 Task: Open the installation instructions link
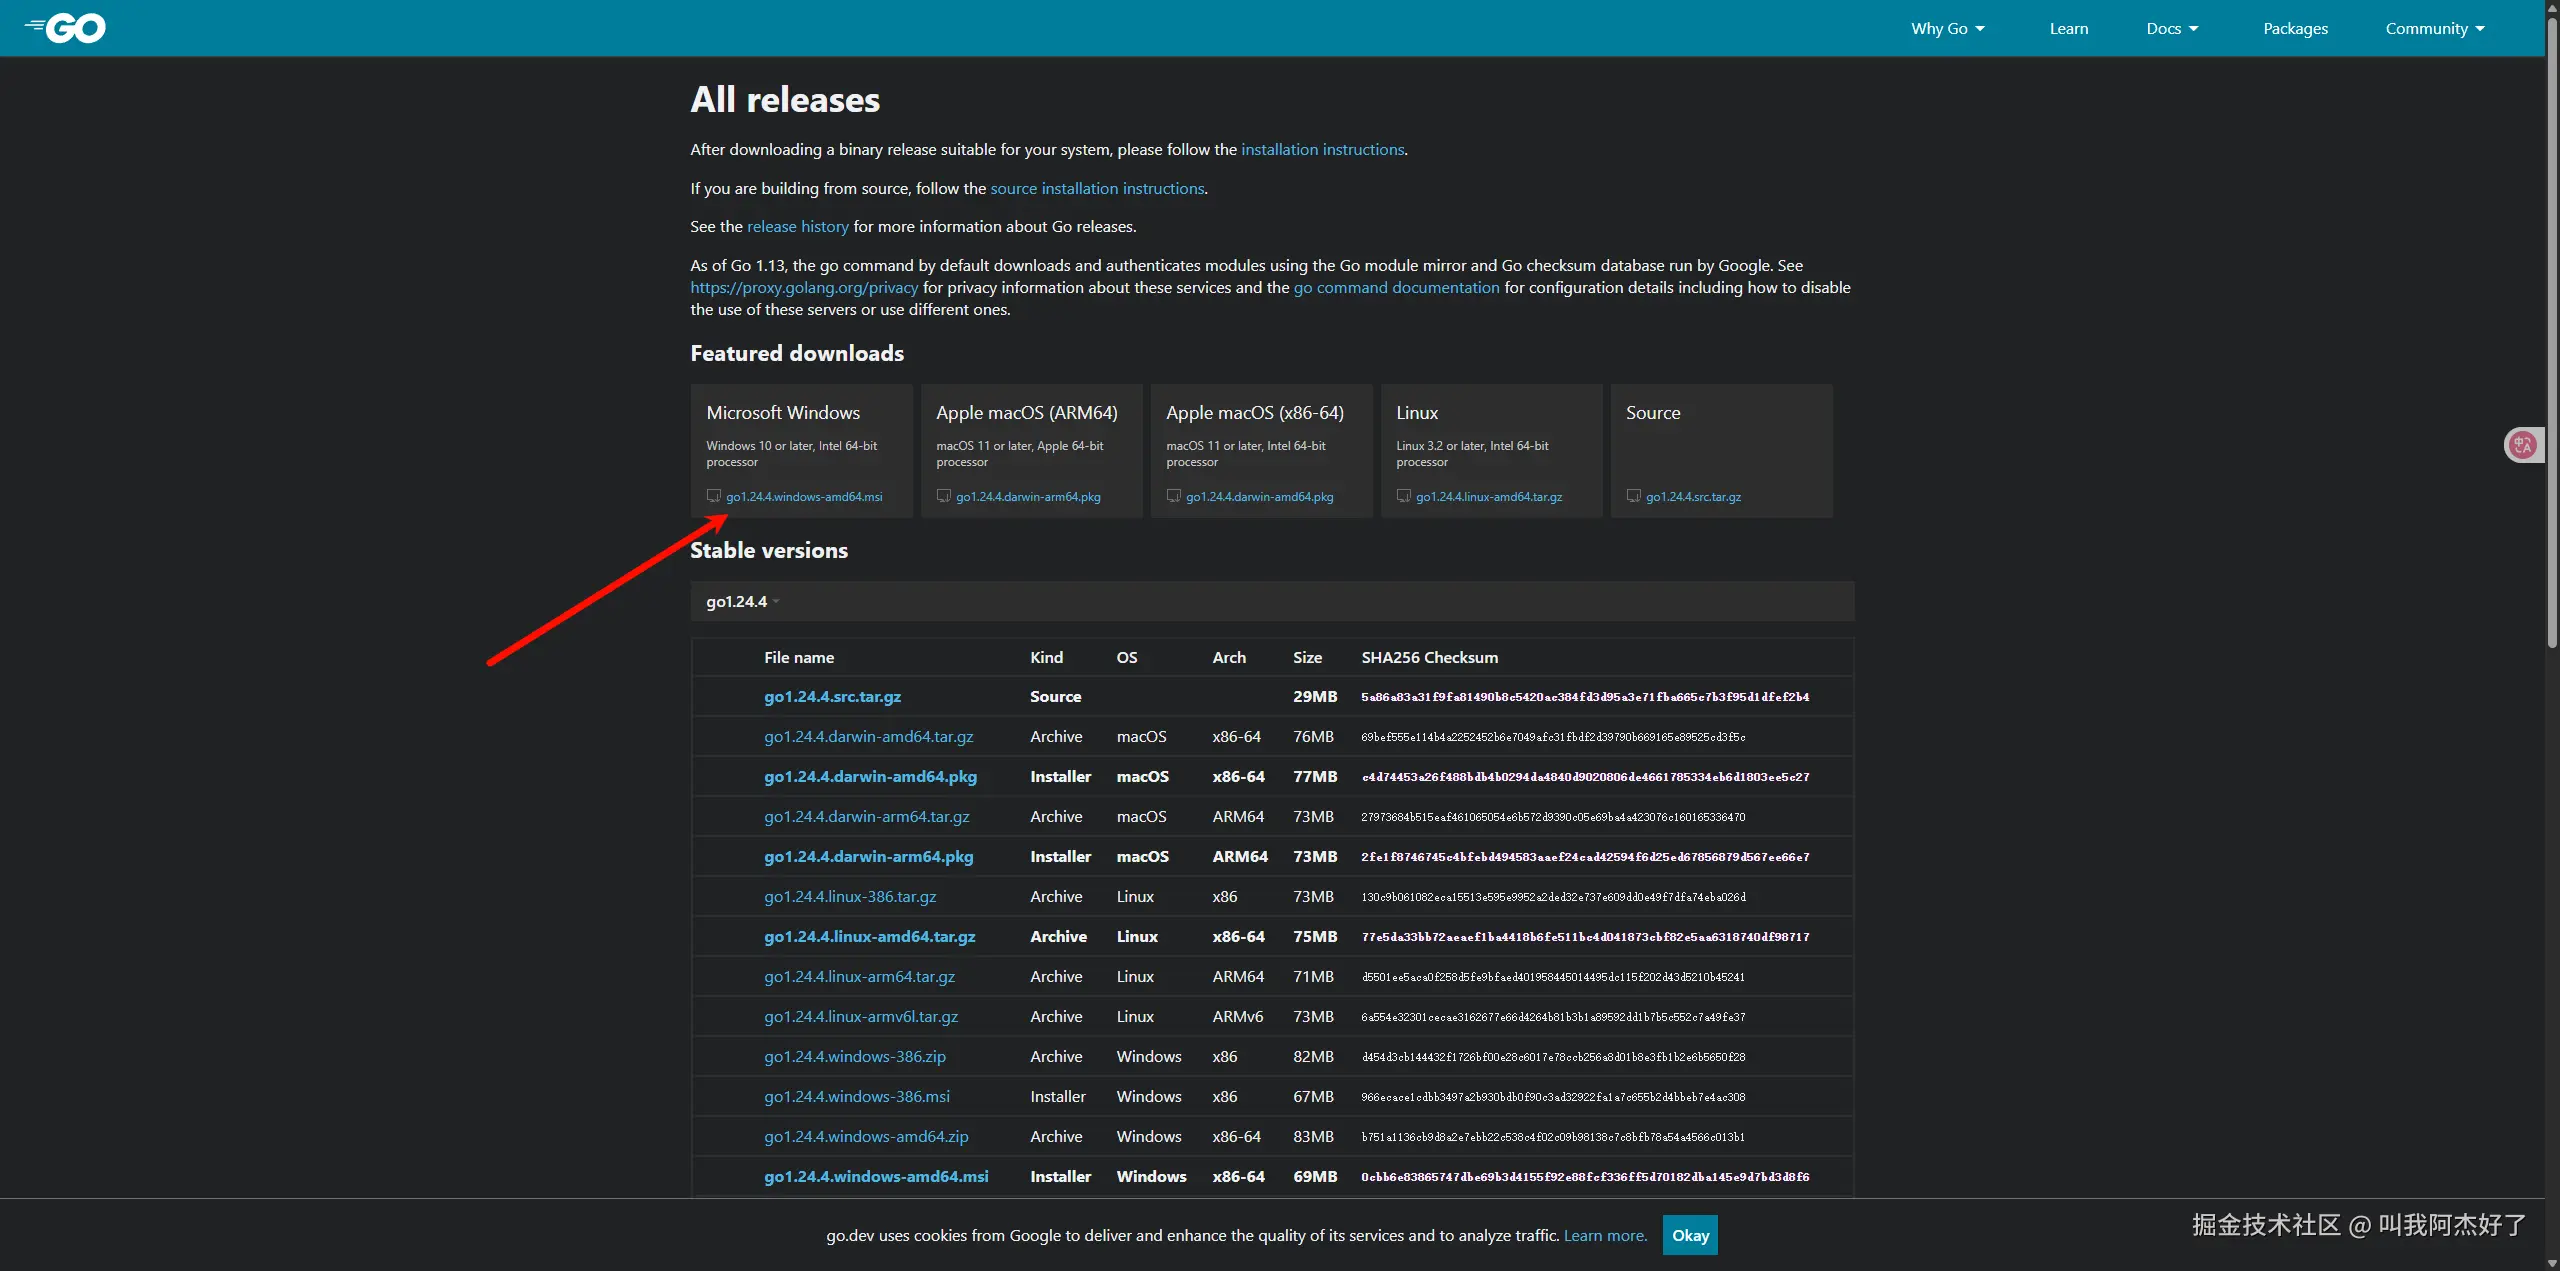1322,149
